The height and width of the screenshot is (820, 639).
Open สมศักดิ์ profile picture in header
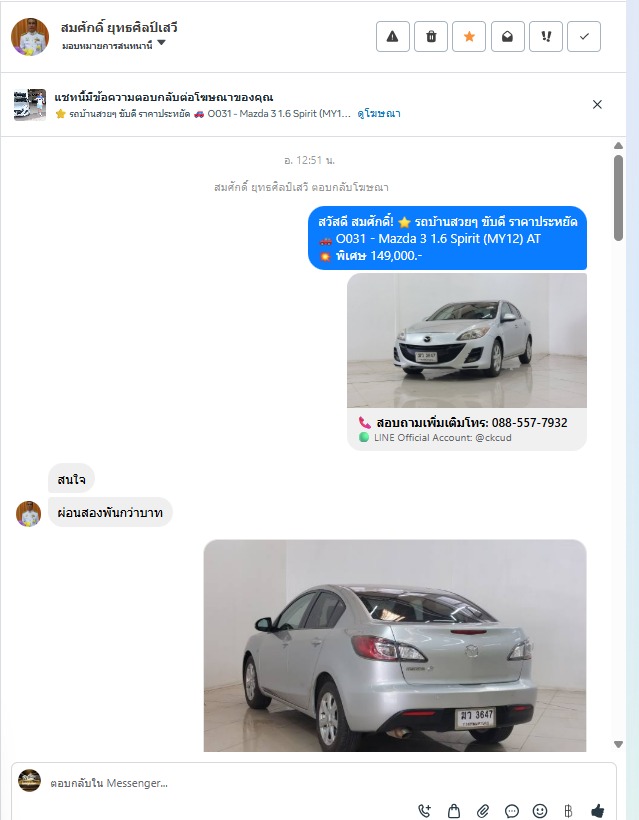tap(30, 37)
